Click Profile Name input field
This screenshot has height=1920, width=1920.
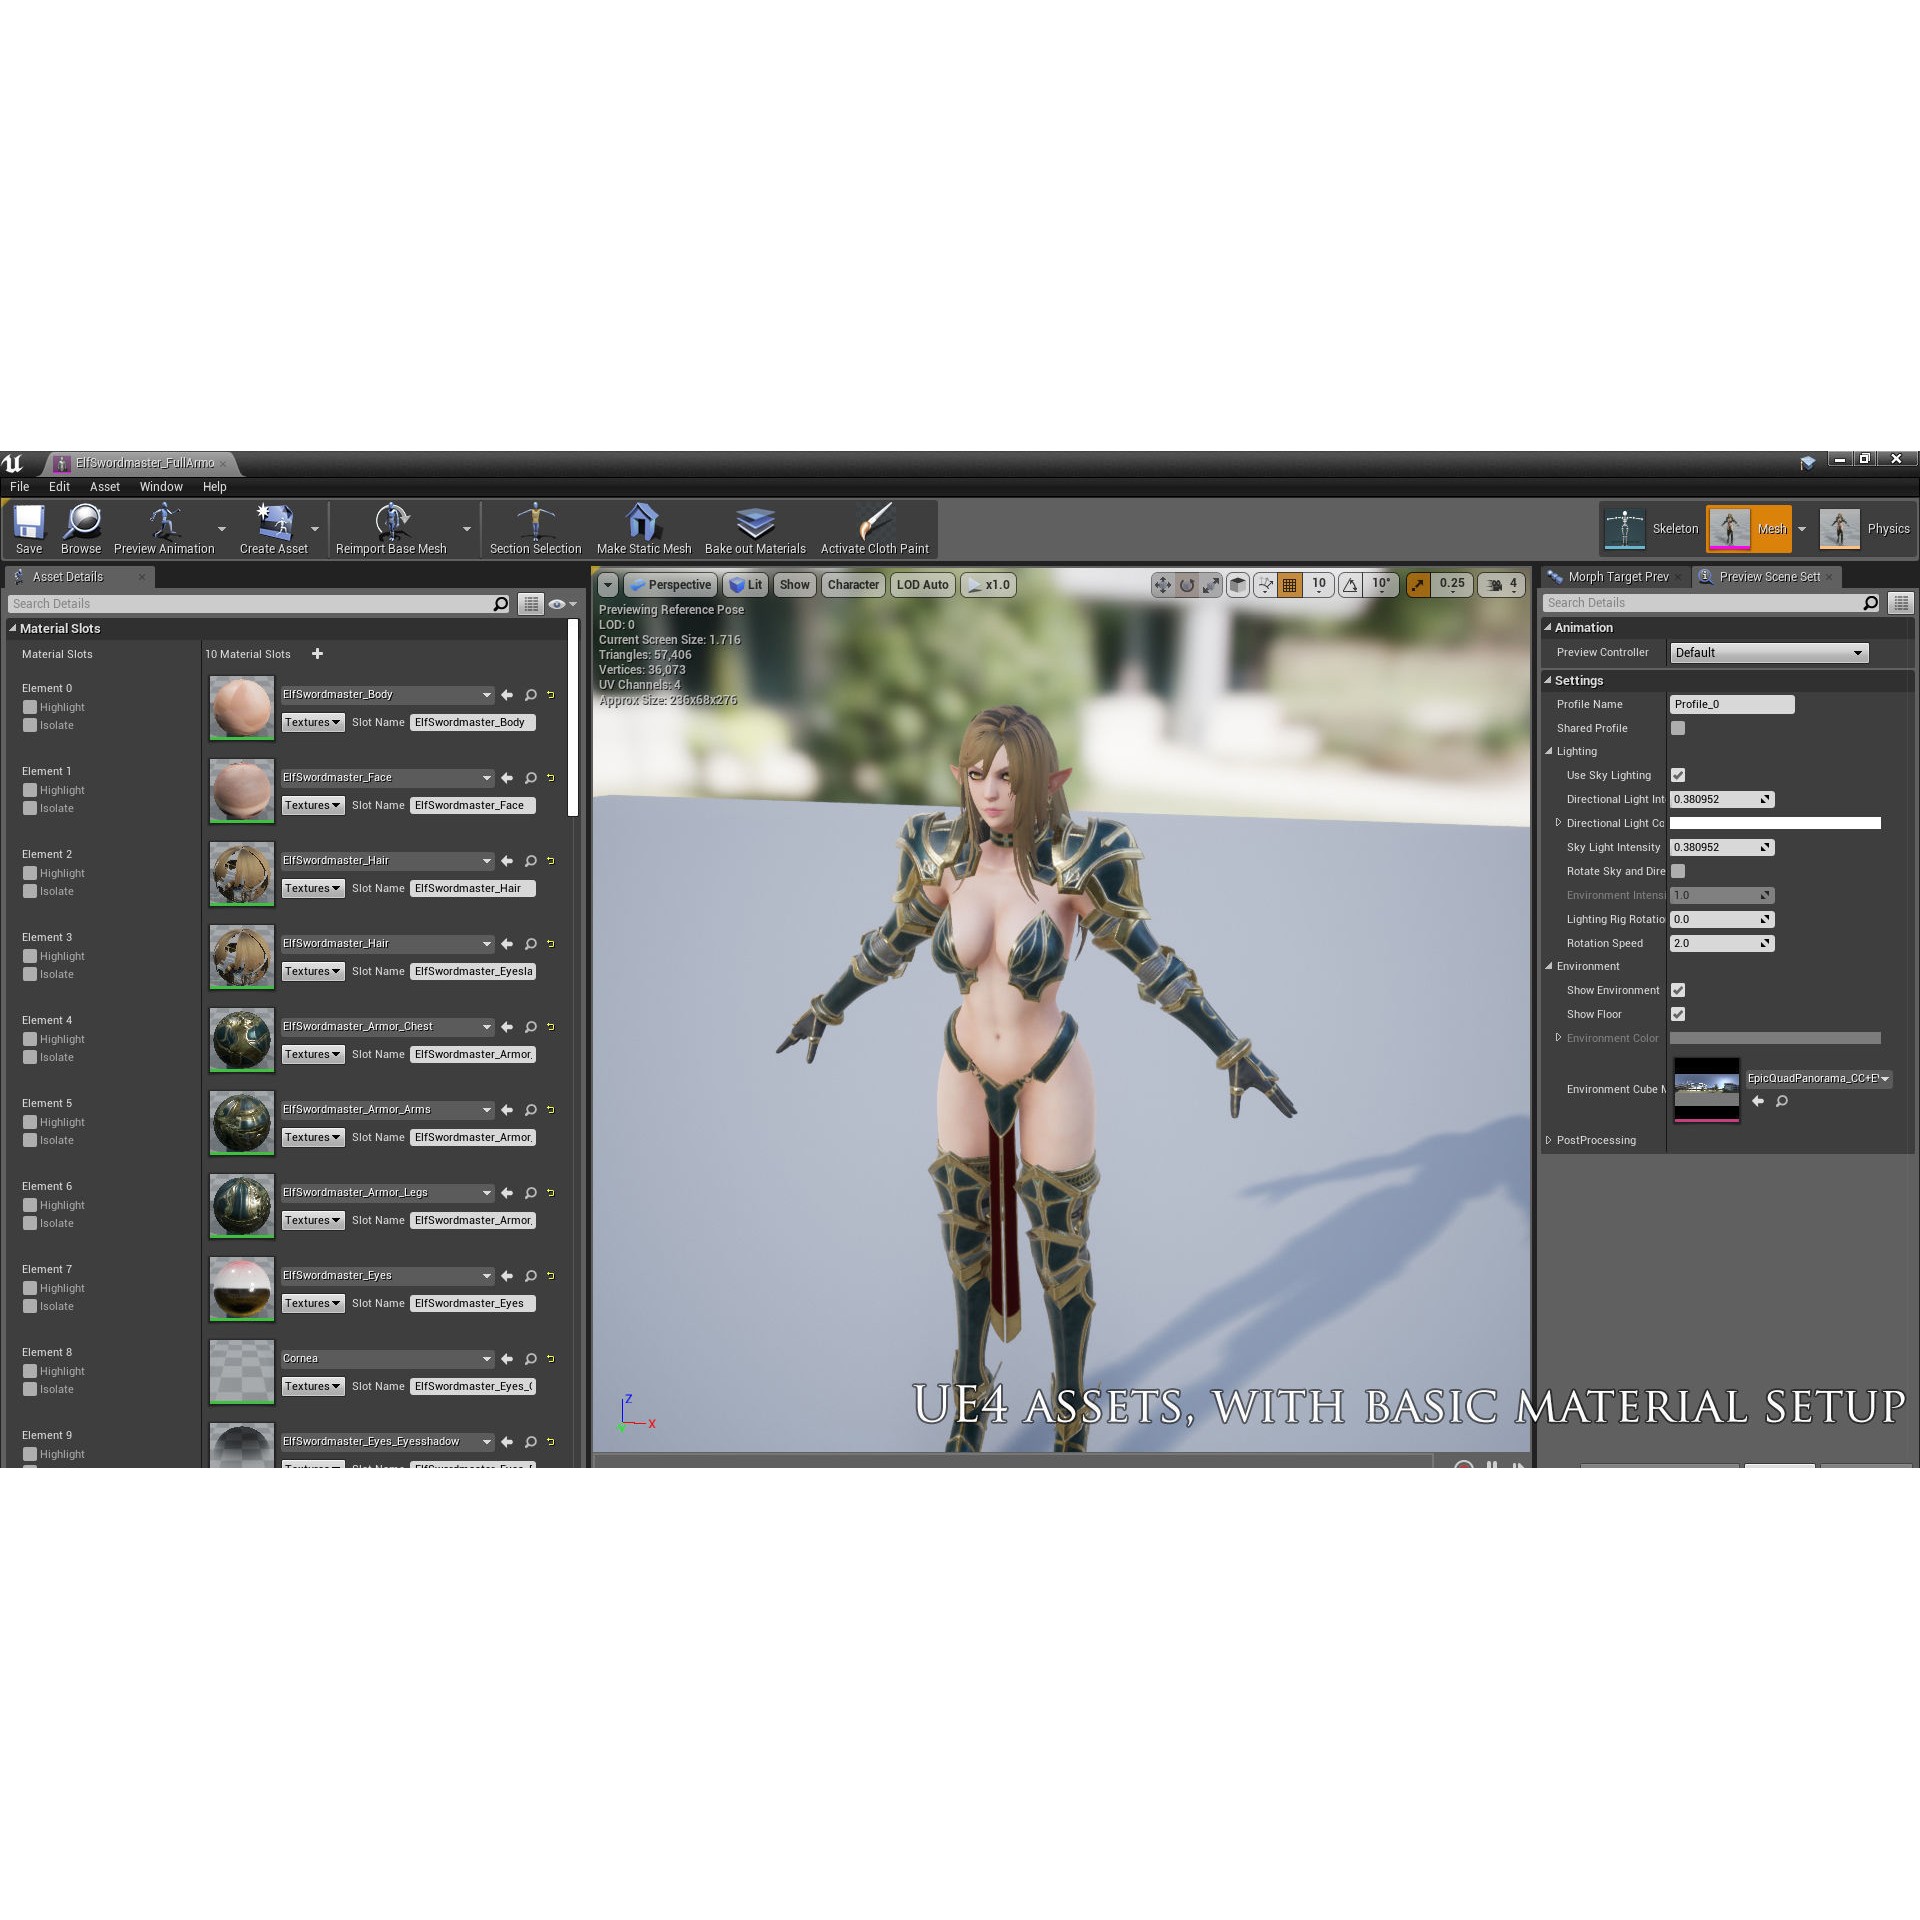tap(1732, 704)
